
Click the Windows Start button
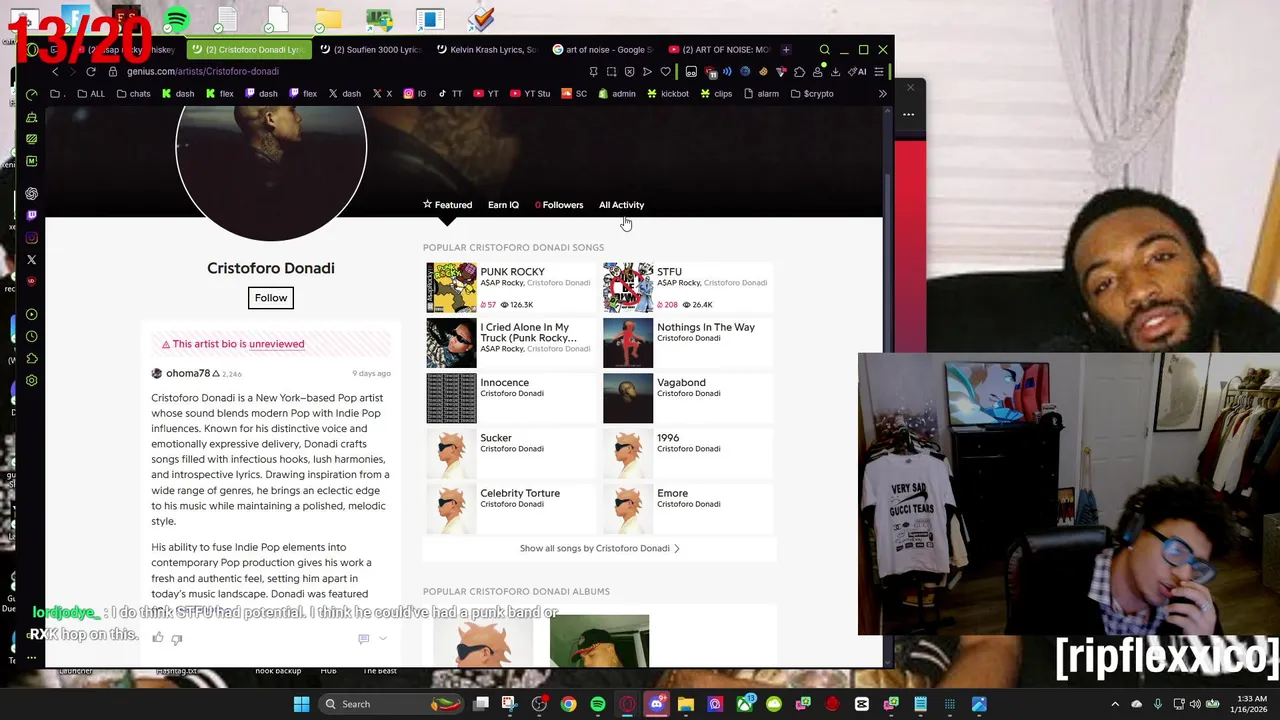301,704
